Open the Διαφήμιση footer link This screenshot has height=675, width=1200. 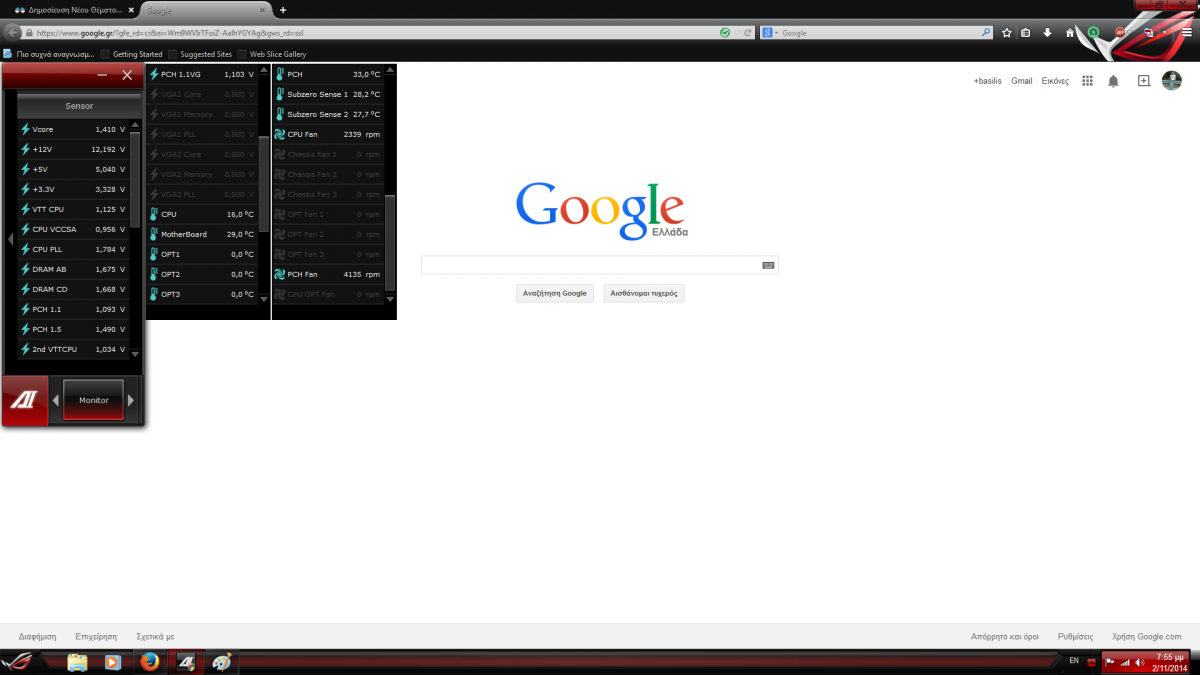[37, 636]
